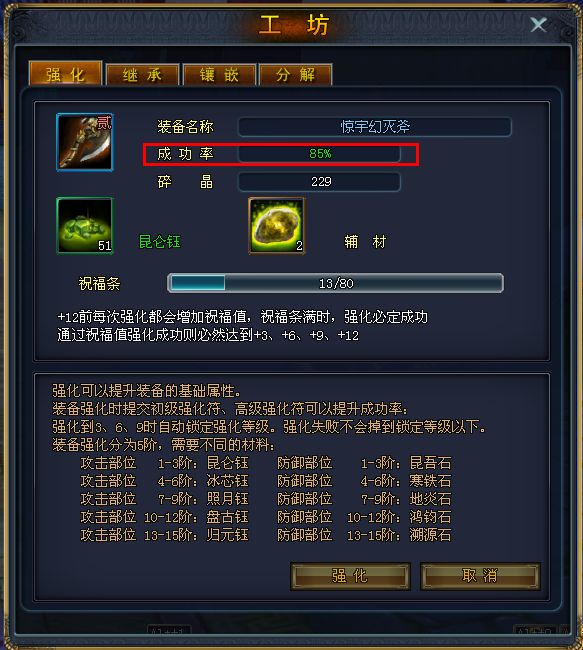Click the 辅材 label next to stone
Viewport: 583px width, 650px height.
(365, 242)
